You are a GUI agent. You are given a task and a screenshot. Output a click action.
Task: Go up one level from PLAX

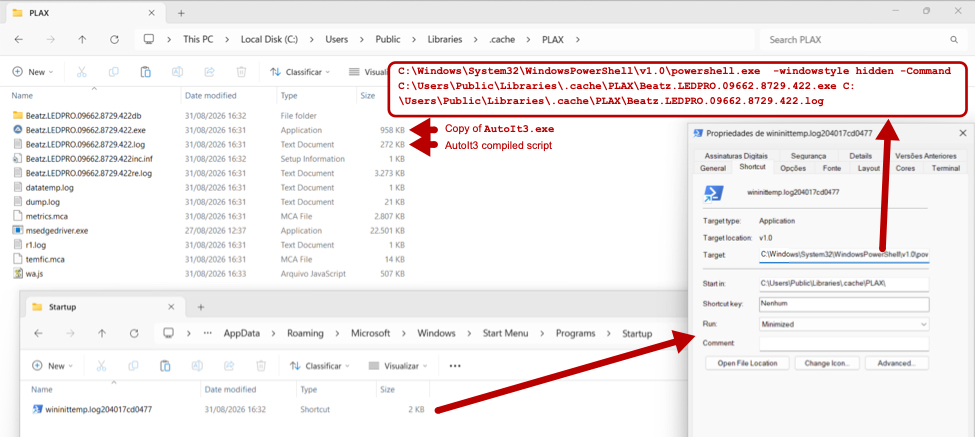[82, 39]
